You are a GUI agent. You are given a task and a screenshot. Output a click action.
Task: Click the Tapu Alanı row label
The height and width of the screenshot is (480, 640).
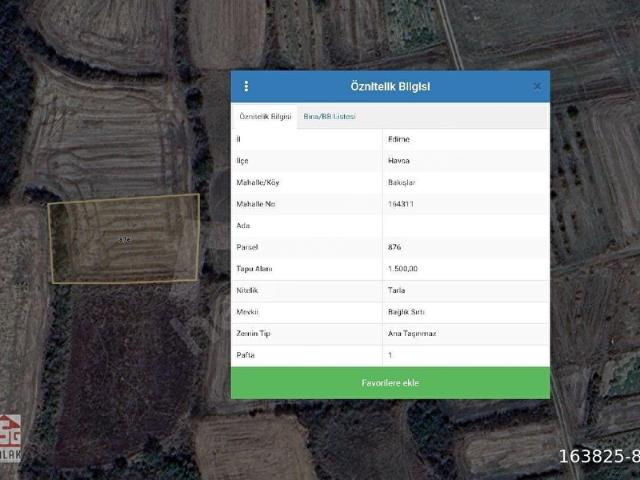pos(254,269)
